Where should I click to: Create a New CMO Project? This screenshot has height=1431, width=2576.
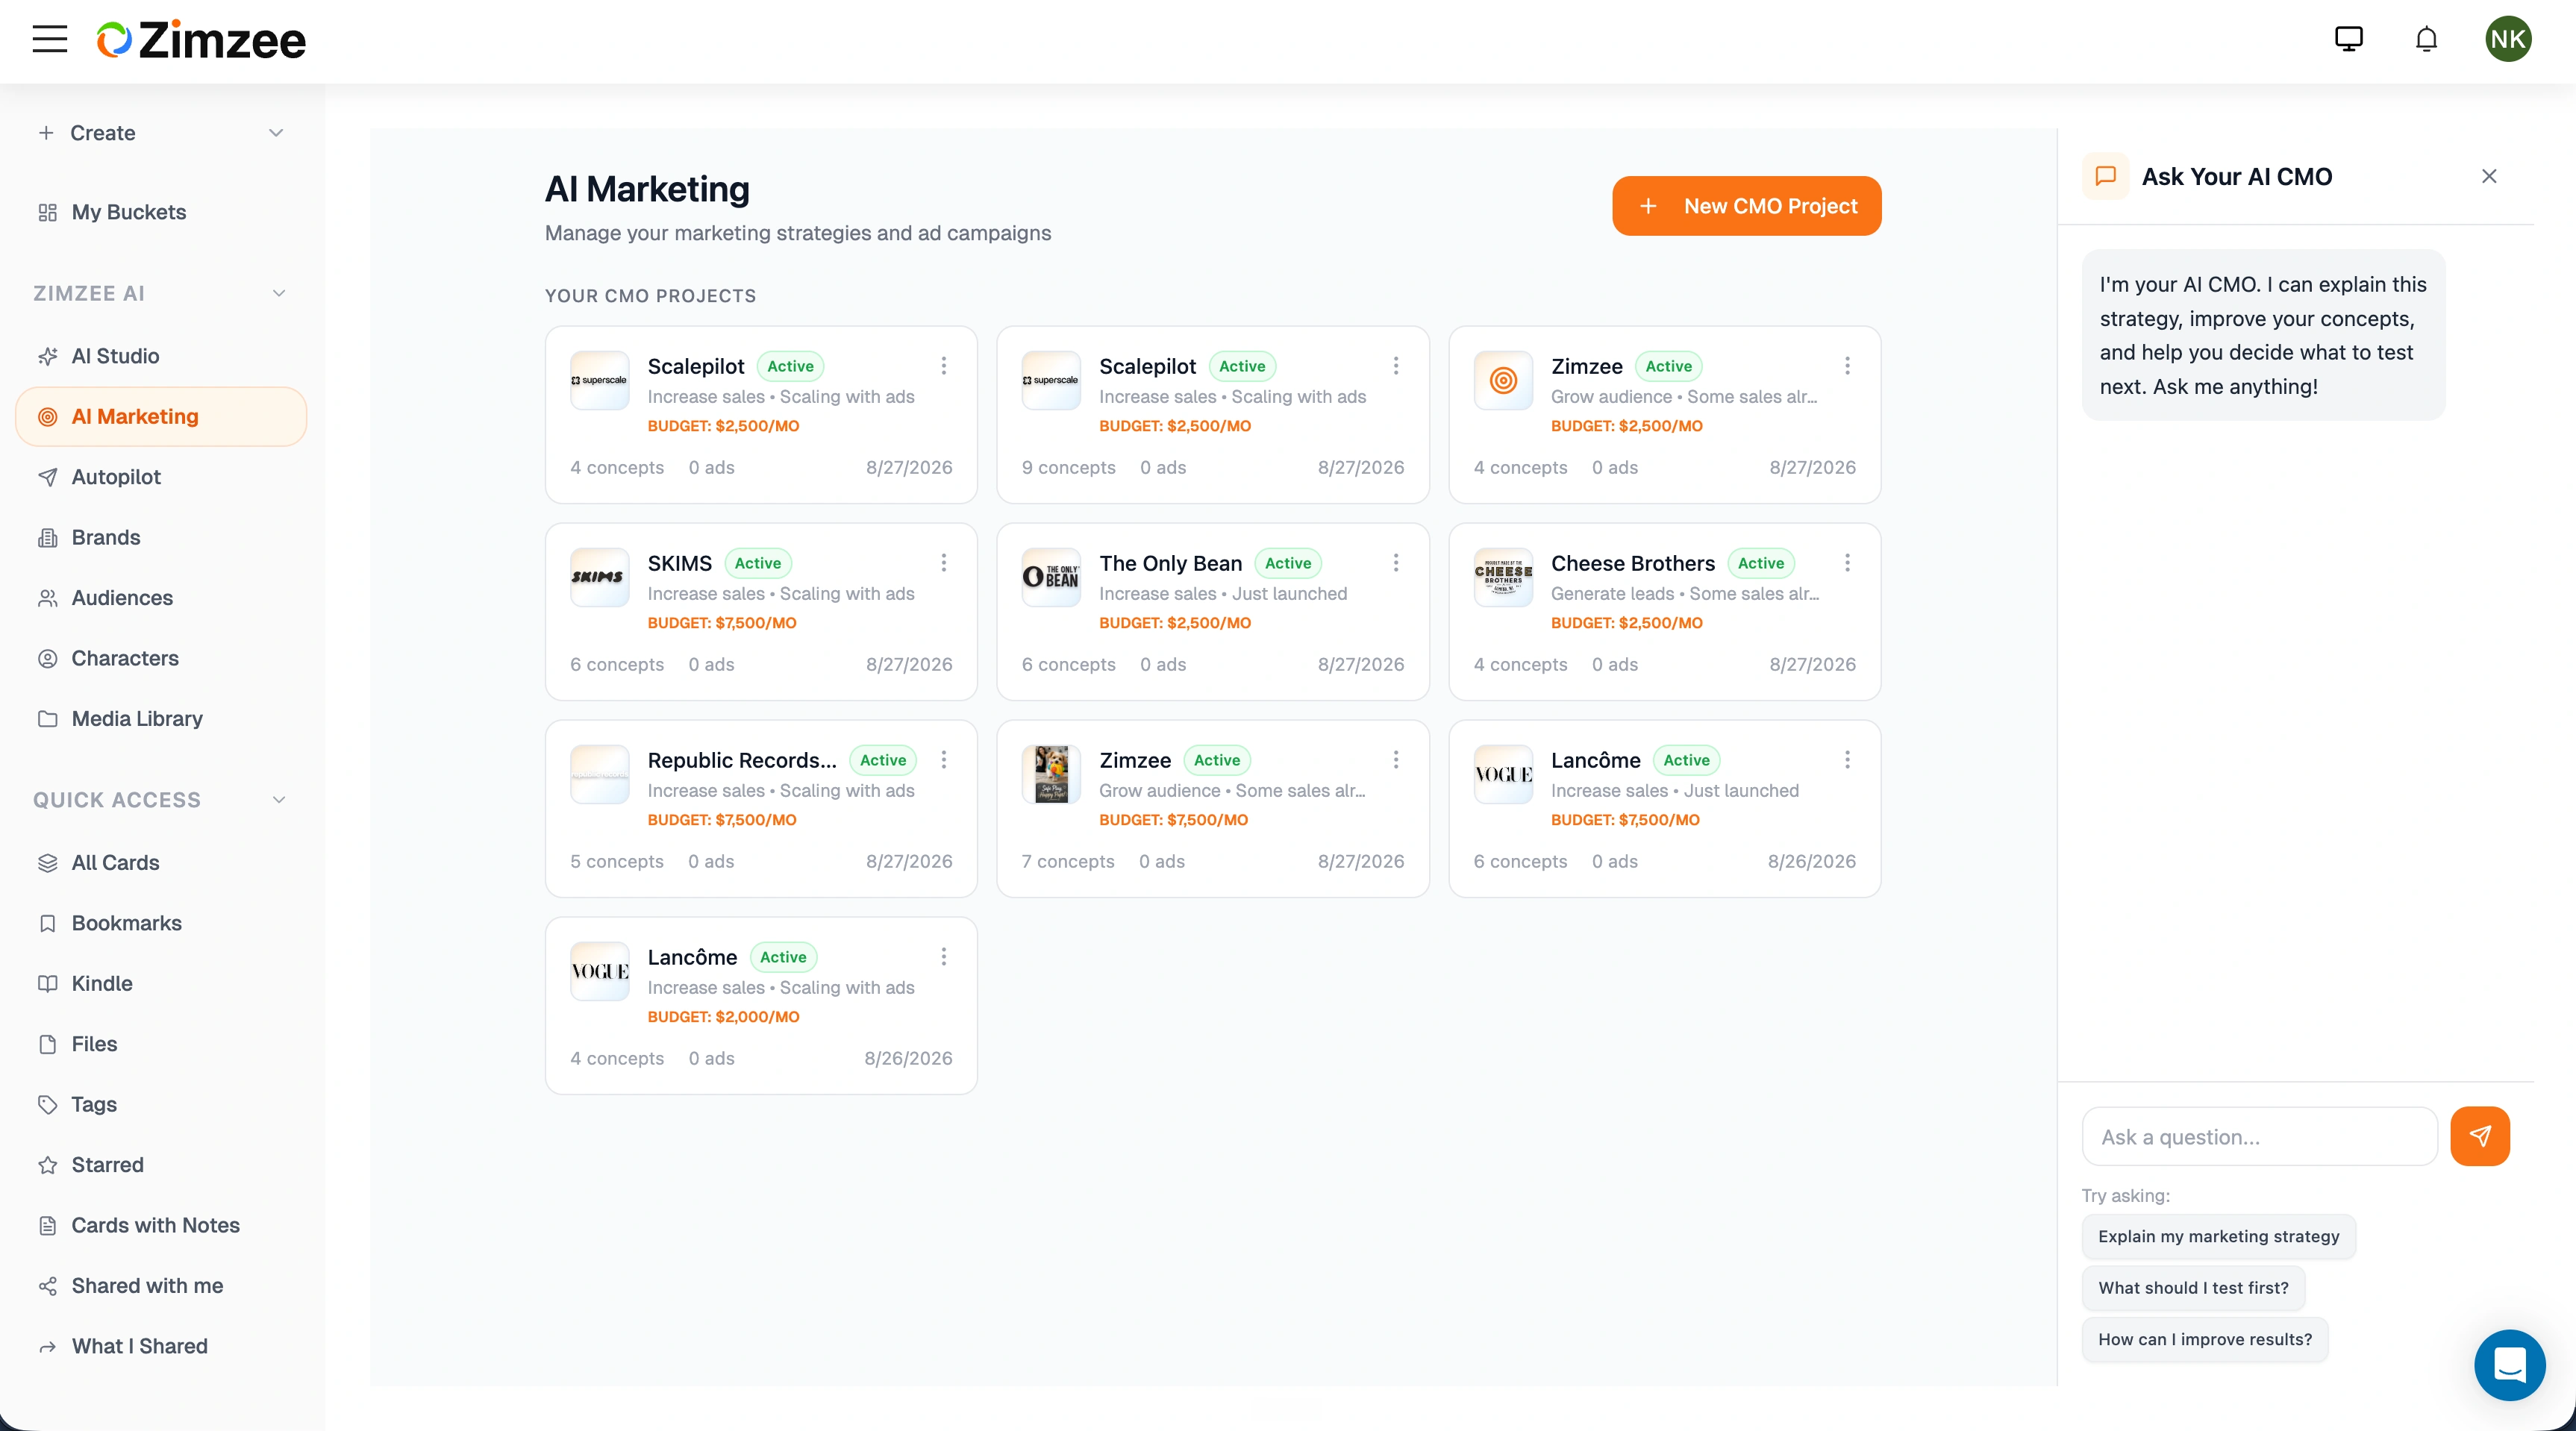click(1746, 206)
